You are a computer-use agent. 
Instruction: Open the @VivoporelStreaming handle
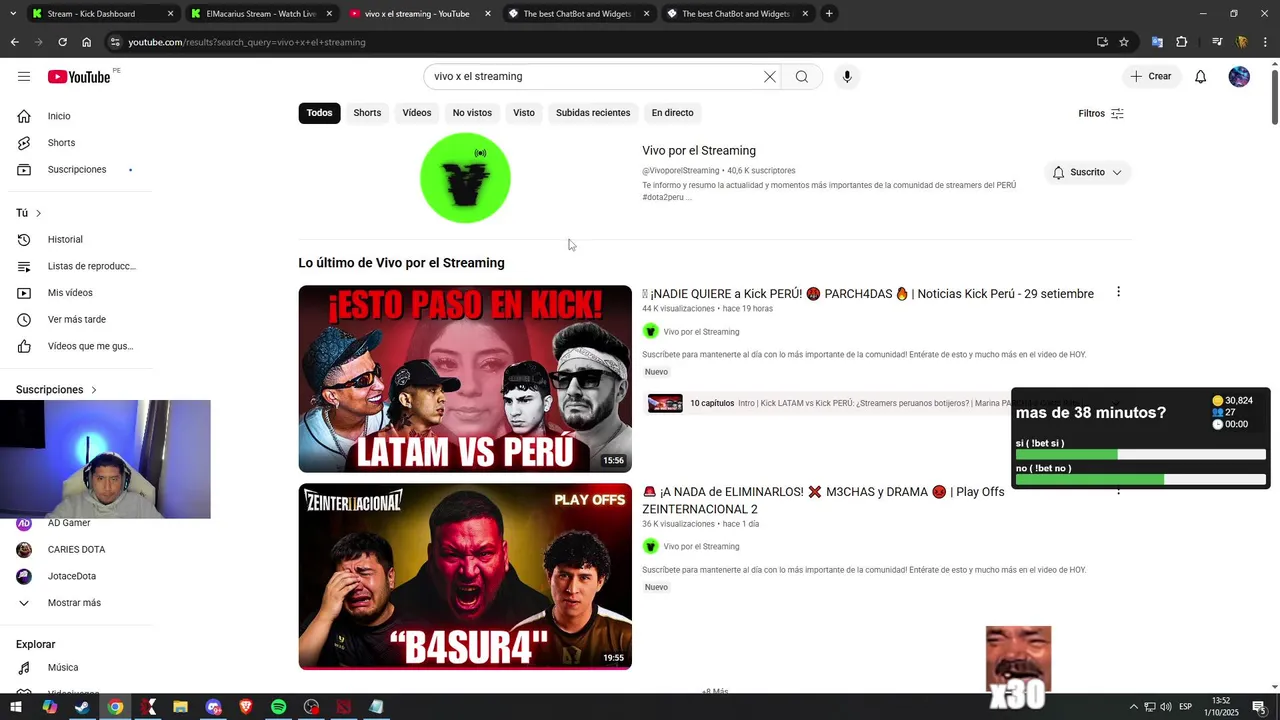point(681,171)
